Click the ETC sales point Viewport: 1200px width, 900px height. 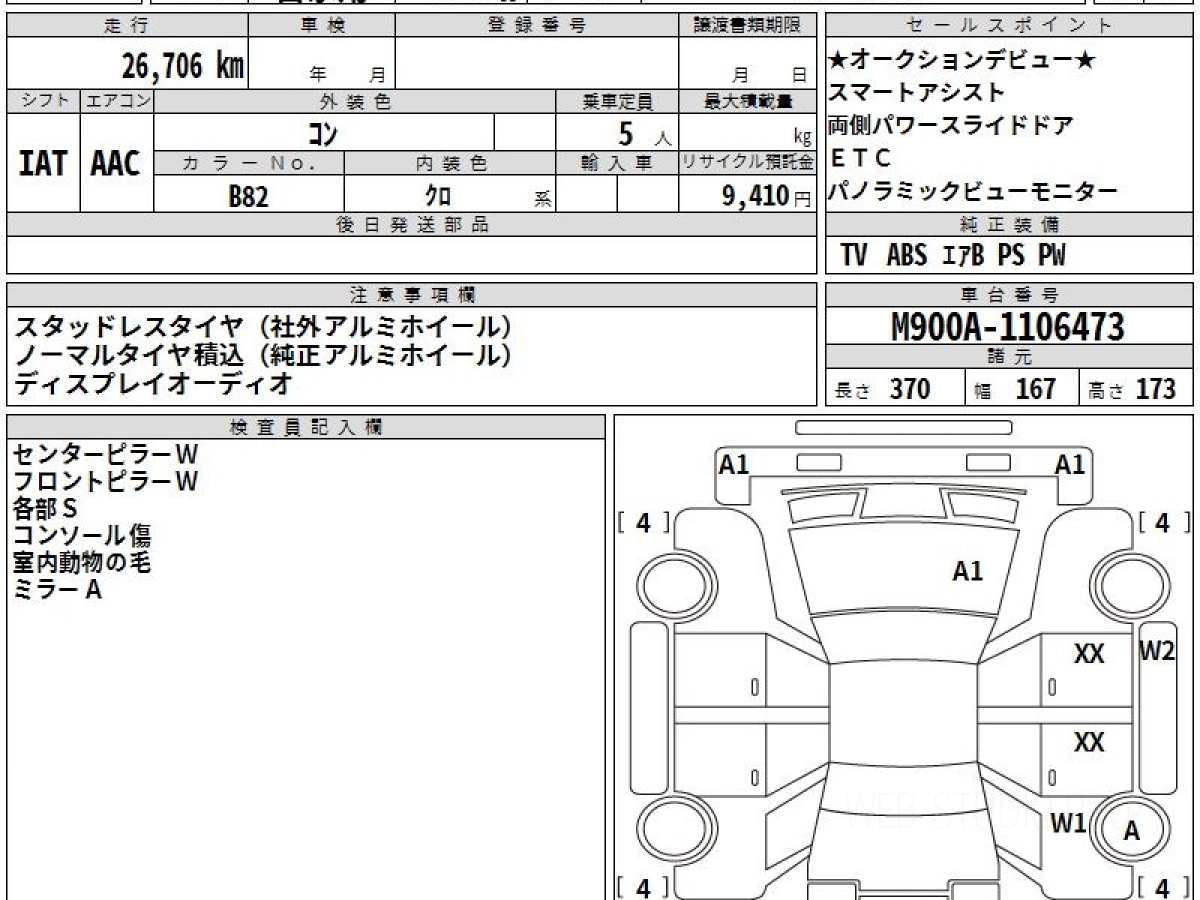click(x=860, y=158)
